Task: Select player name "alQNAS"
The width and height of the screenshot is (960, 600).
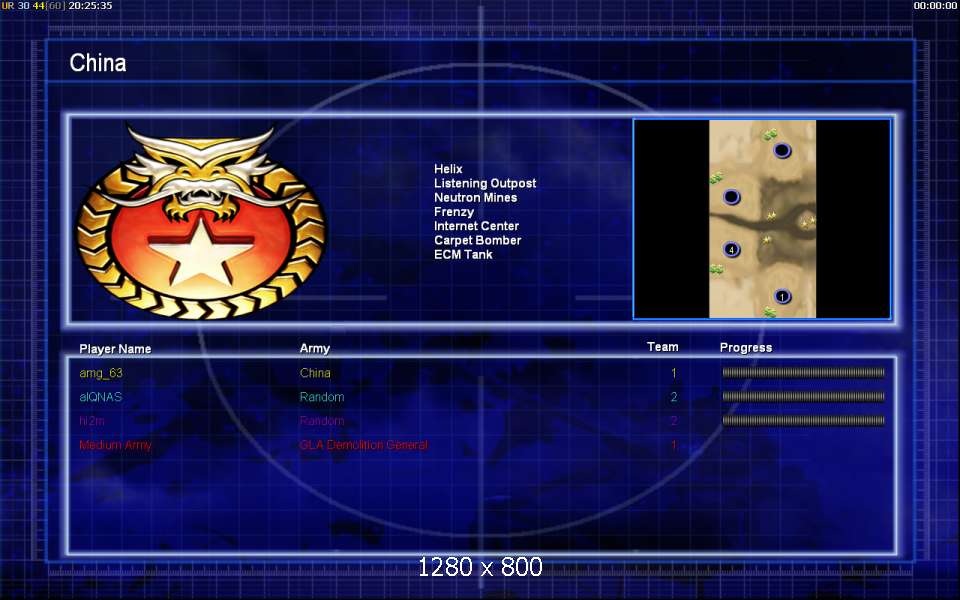Action: click(x=100, y=397)
